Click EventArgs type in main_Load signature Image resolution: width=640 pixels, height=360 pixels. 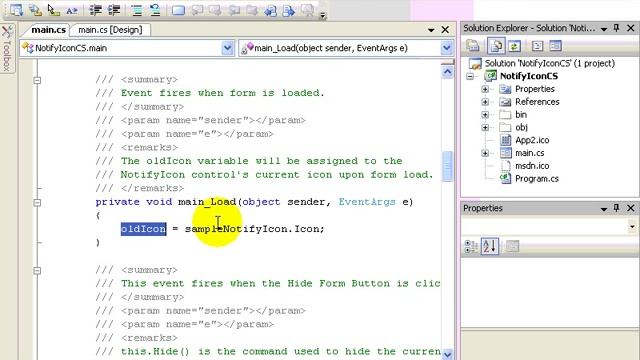pos(367,202)
